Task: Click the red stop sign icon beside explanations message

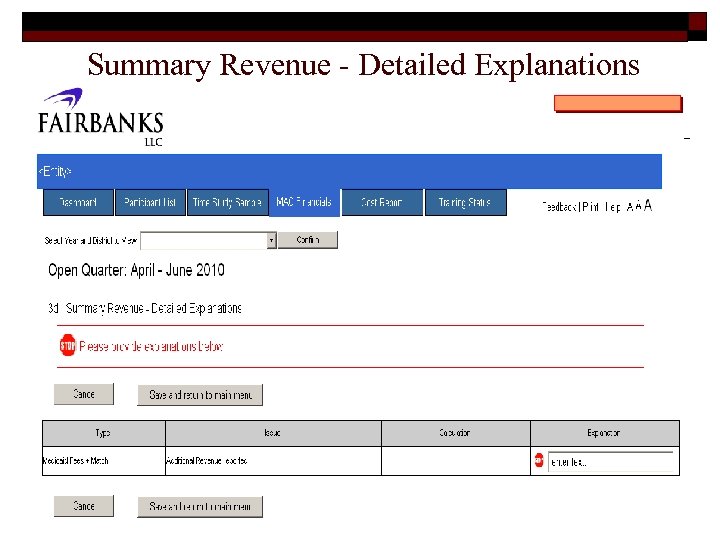Action: click(x=68, y=345)
